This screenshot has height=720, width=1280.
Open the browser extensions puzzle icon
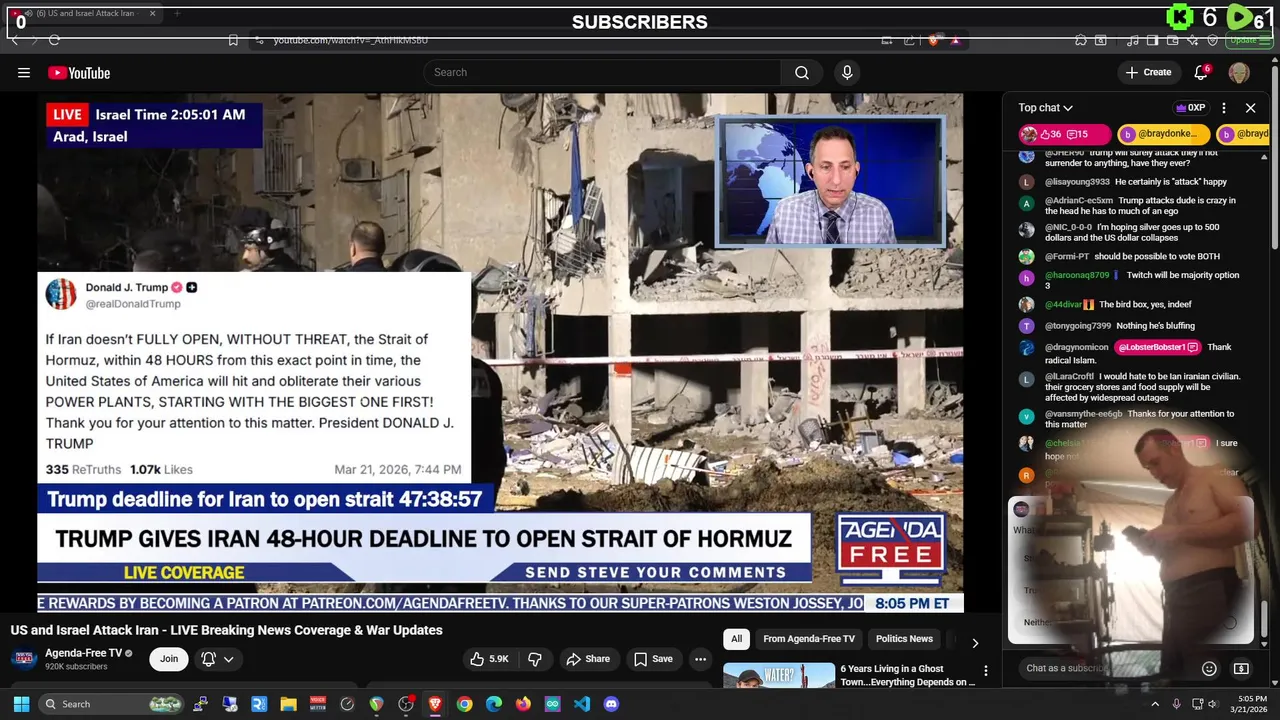[1081, 40]
